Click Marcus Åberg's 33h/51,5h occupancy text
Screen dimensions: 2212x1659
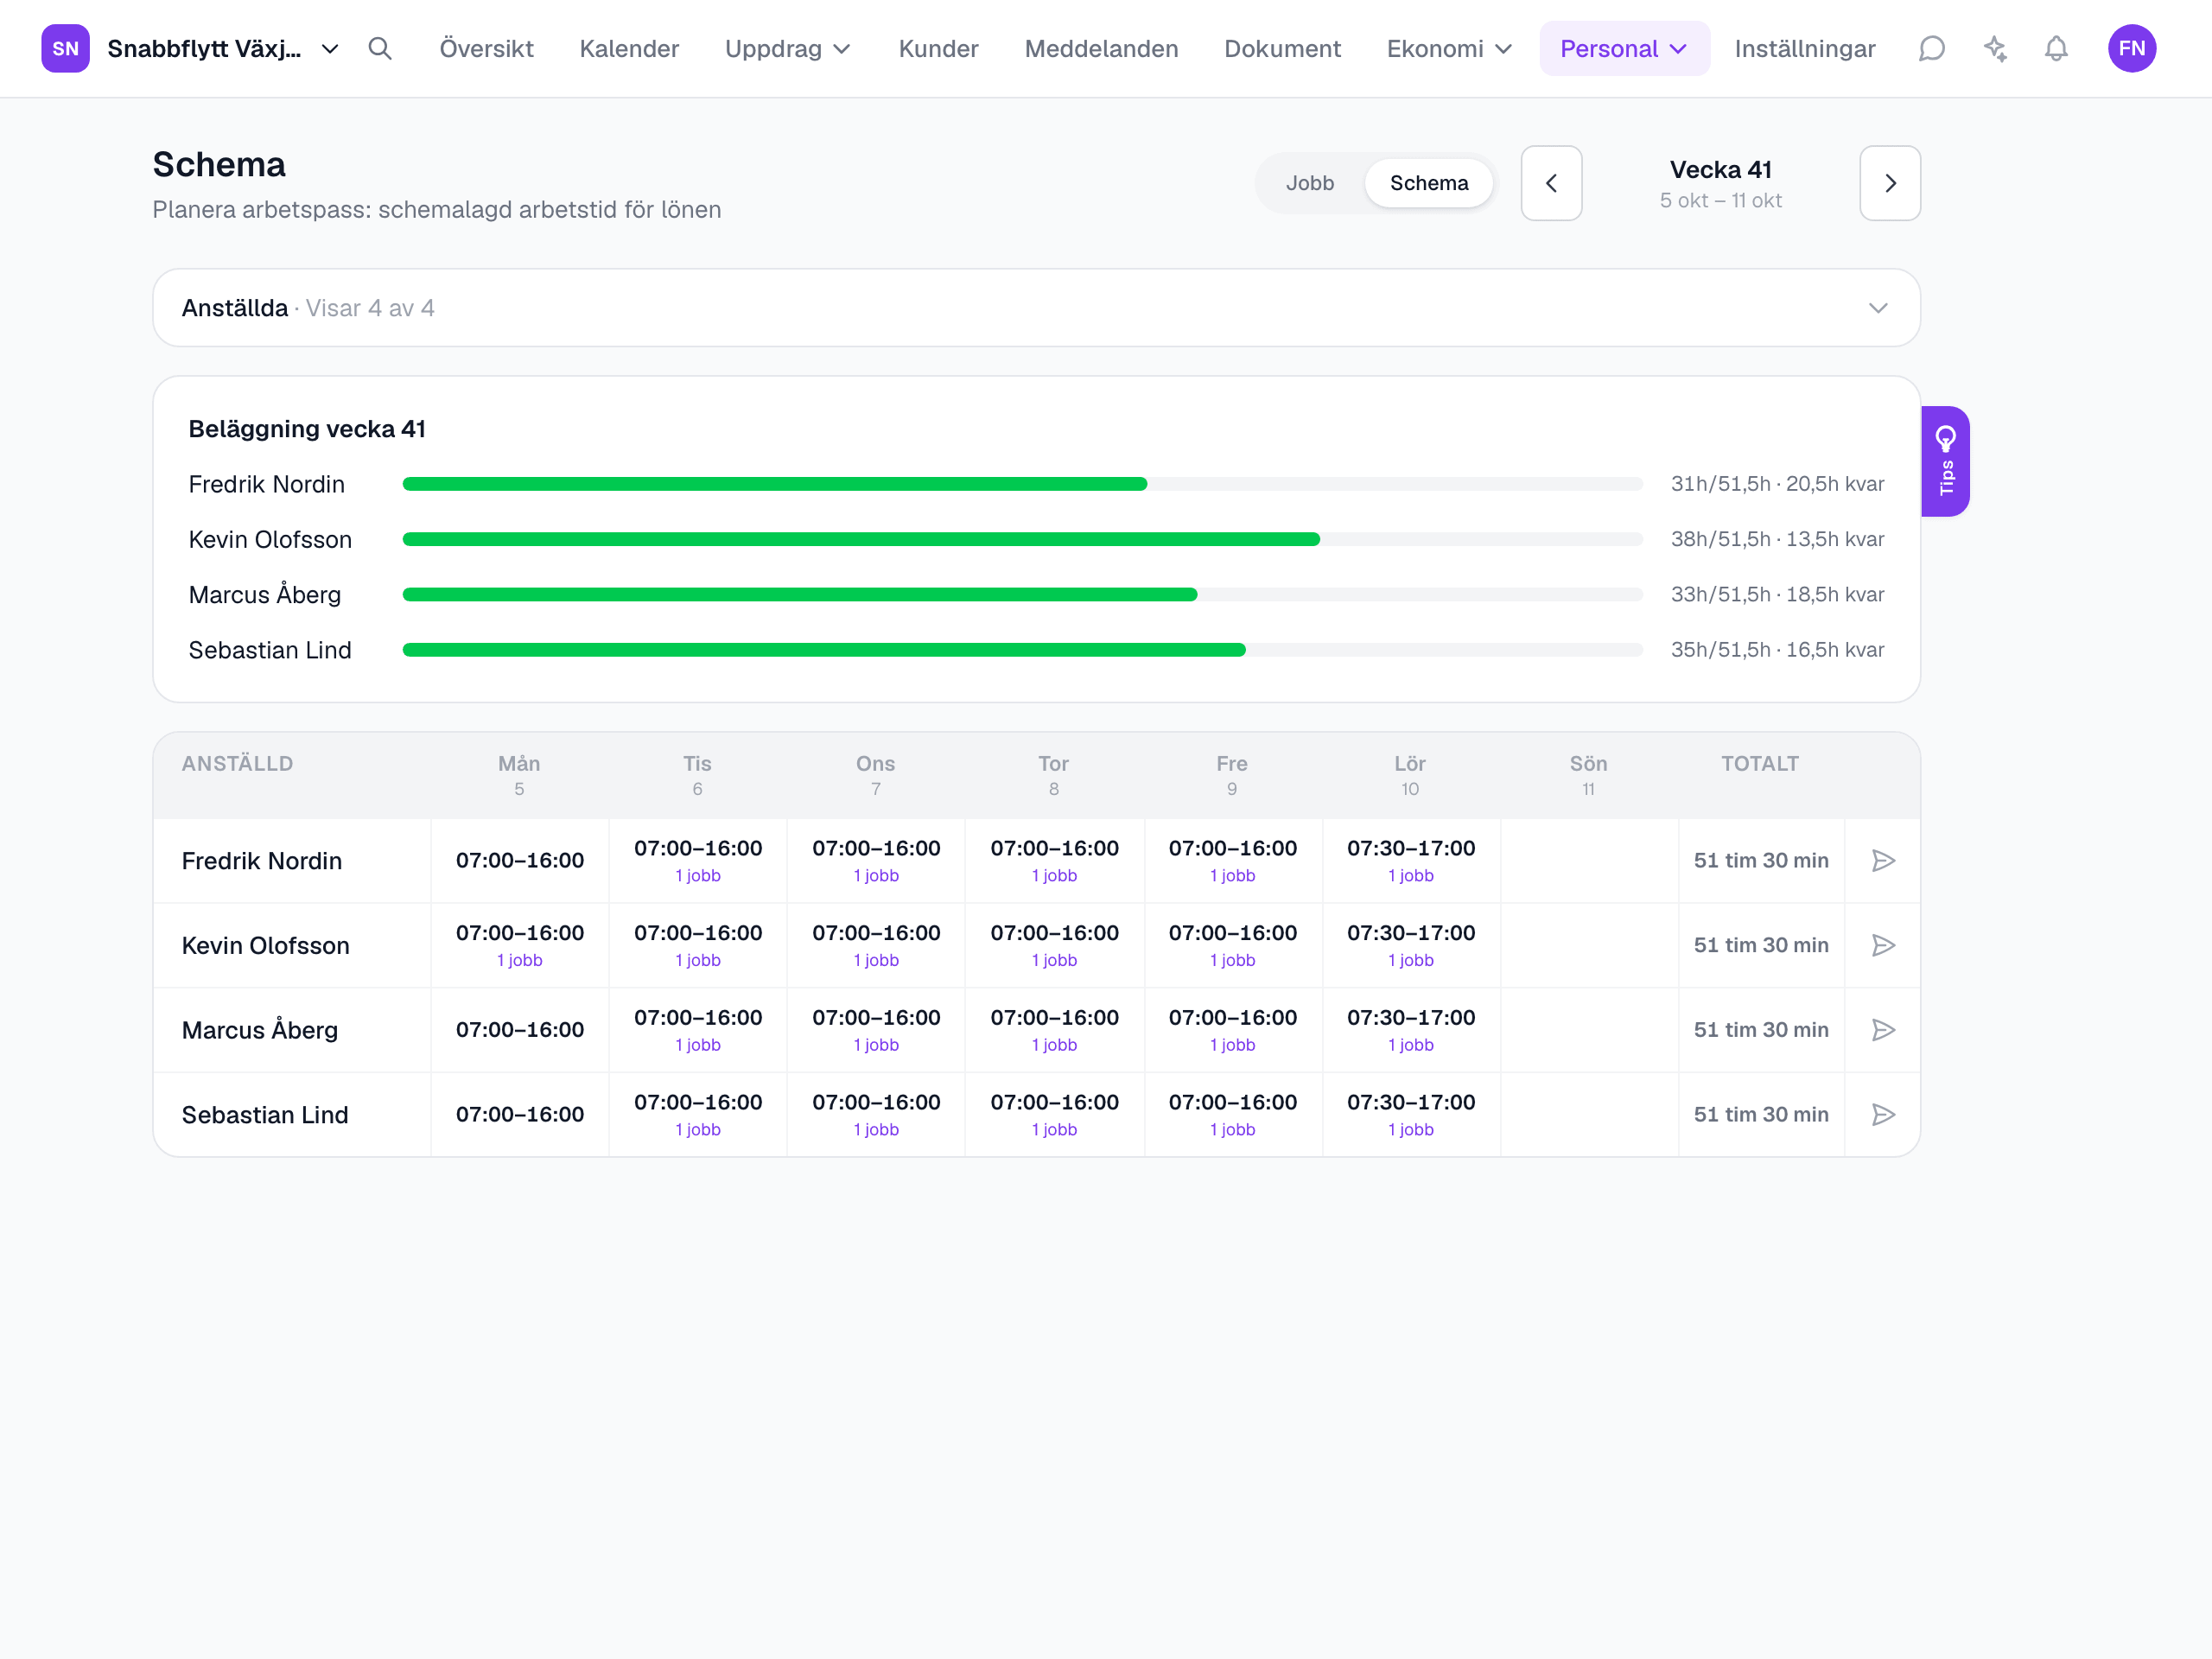click(x=1777, y=594)
